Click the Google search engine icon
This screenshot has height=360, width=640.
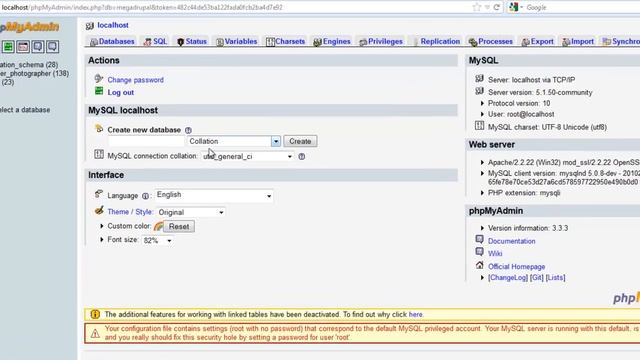click(513, 7)
